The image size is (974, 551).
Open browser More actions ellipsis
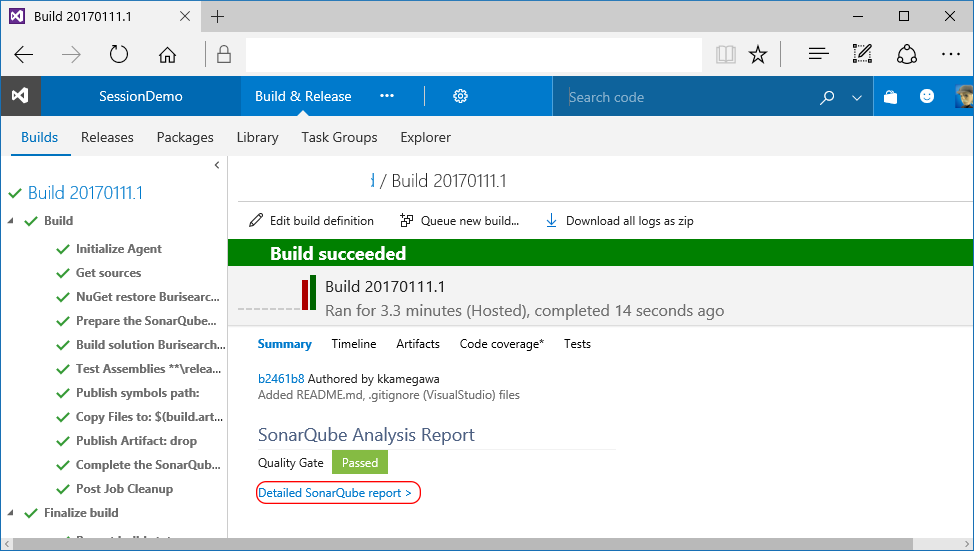pyautogui.click(x=950, y=54)
